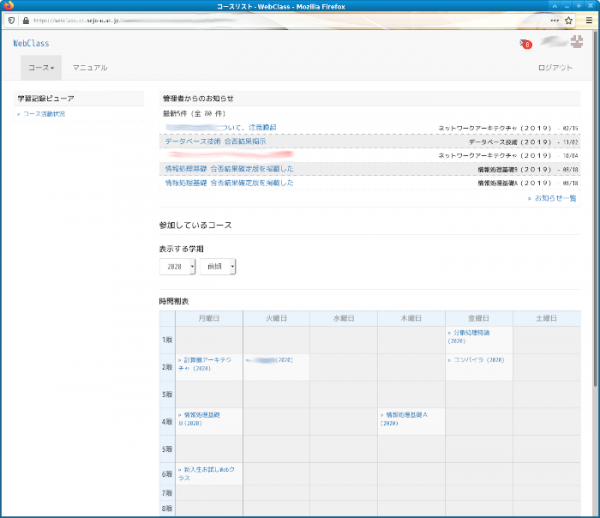Open the マニュアル menu item
600x518 pixels.
pos(90,68)
